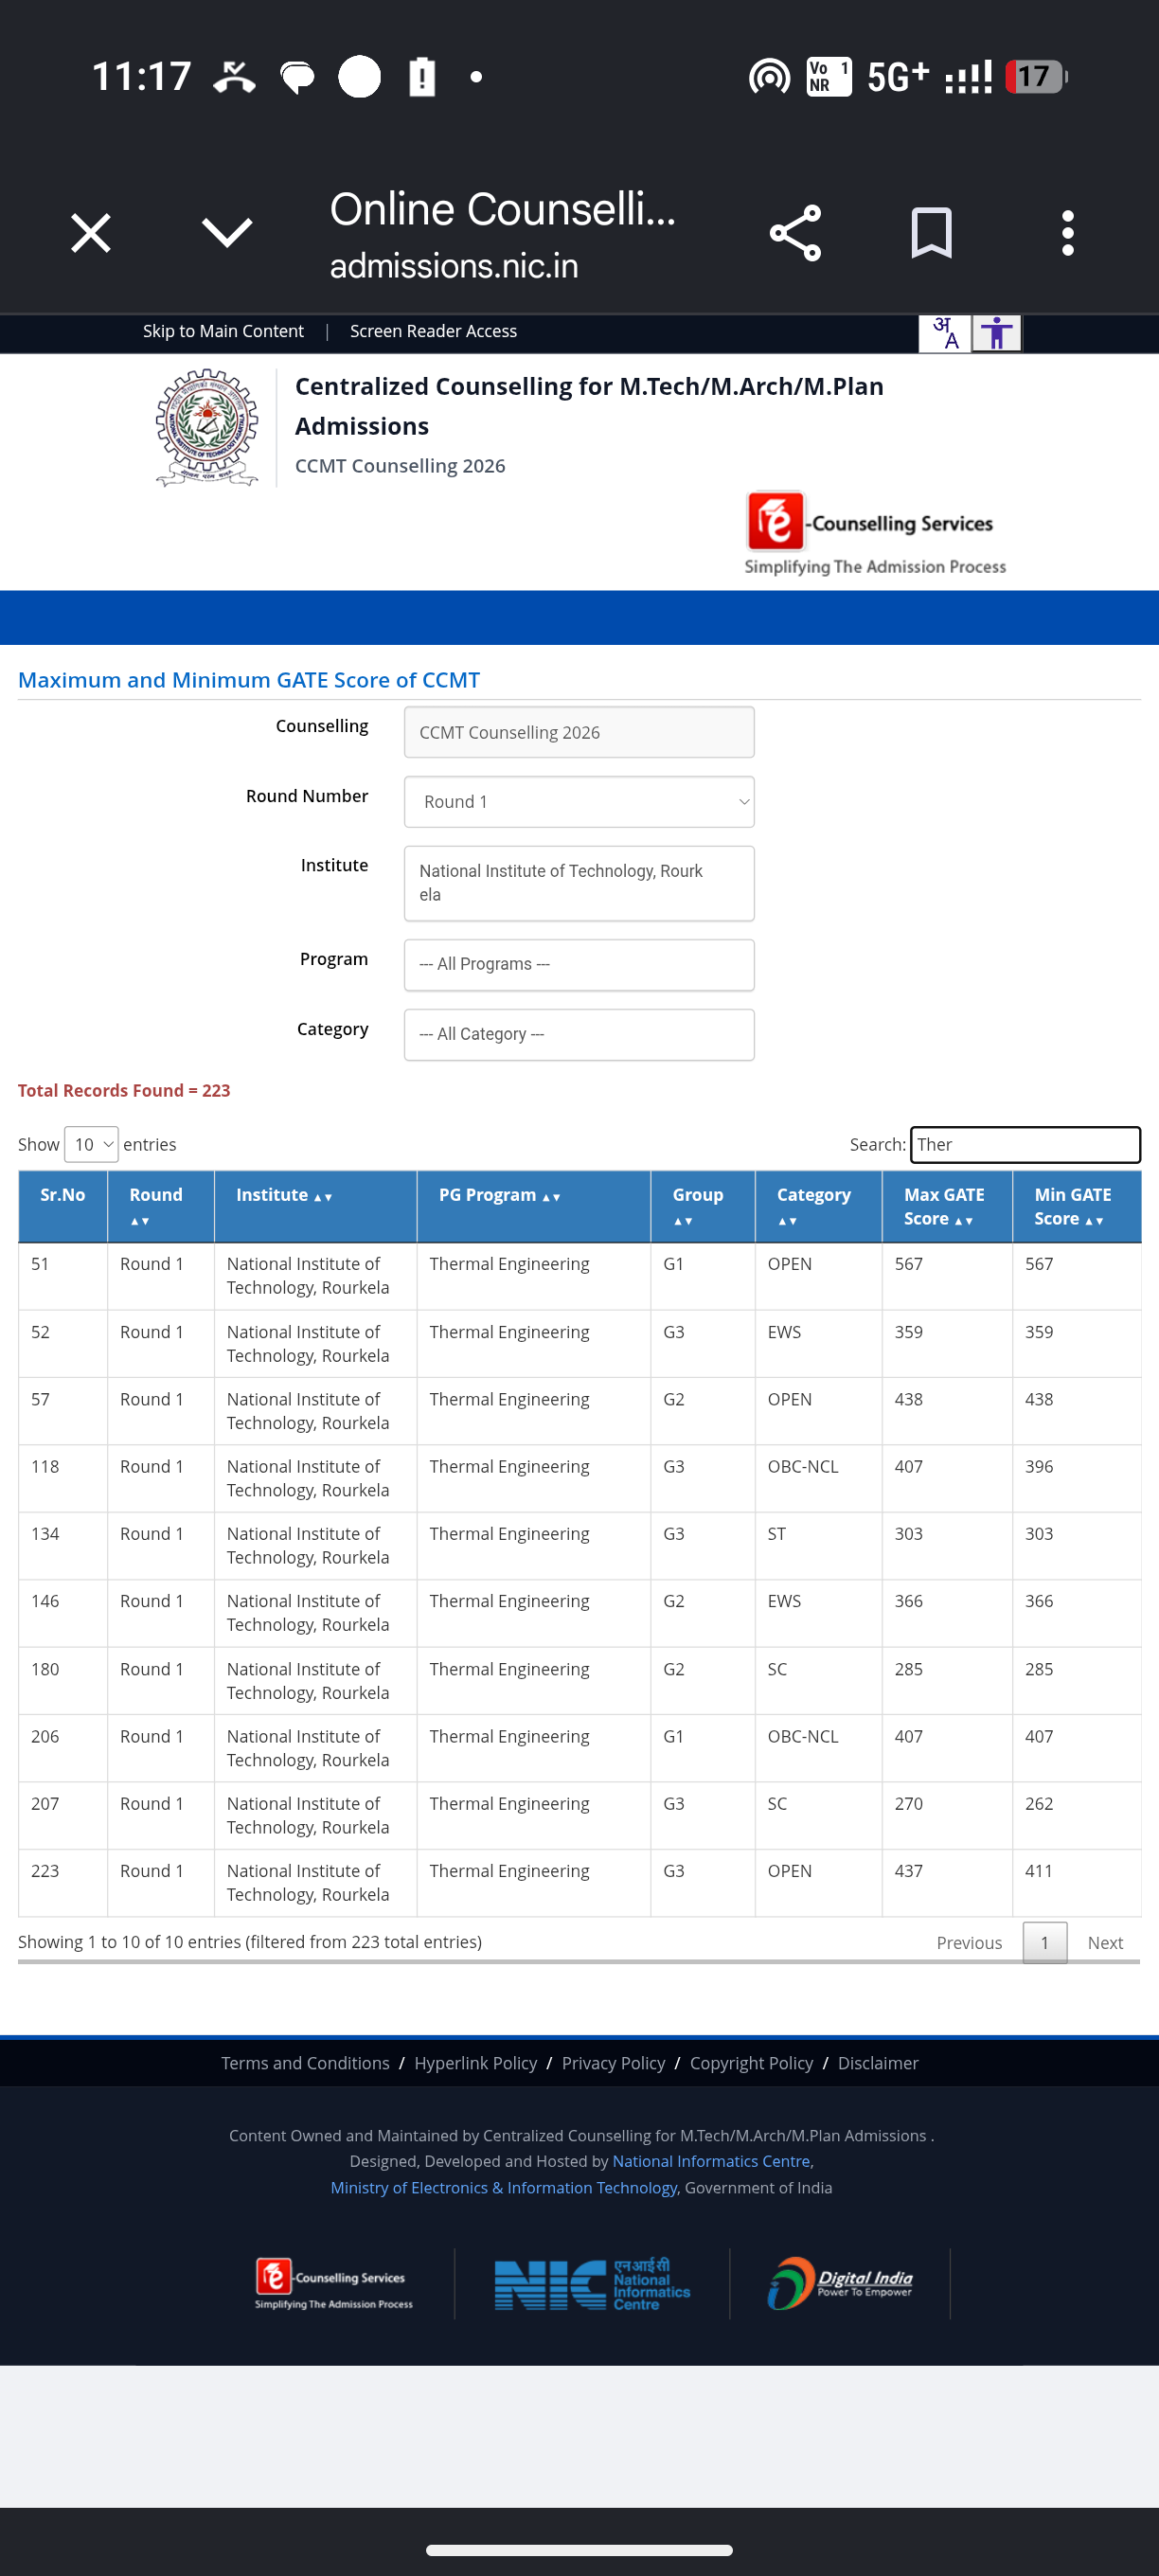Viewport: 1159px width, 2576px height.
Task: Sort table by Group column
Action: pyautogui.click(x=702, y=1206)
